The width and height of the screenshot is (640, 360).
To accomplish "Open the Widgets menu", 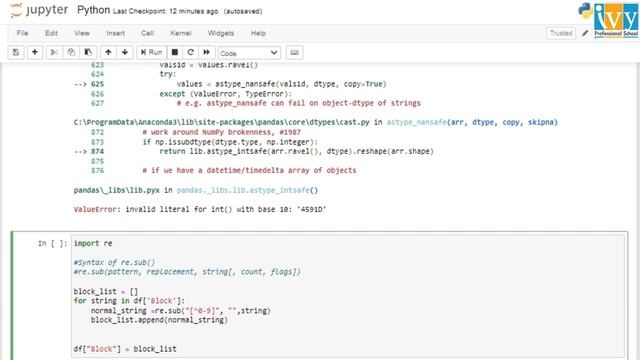I will coord(221,33).
